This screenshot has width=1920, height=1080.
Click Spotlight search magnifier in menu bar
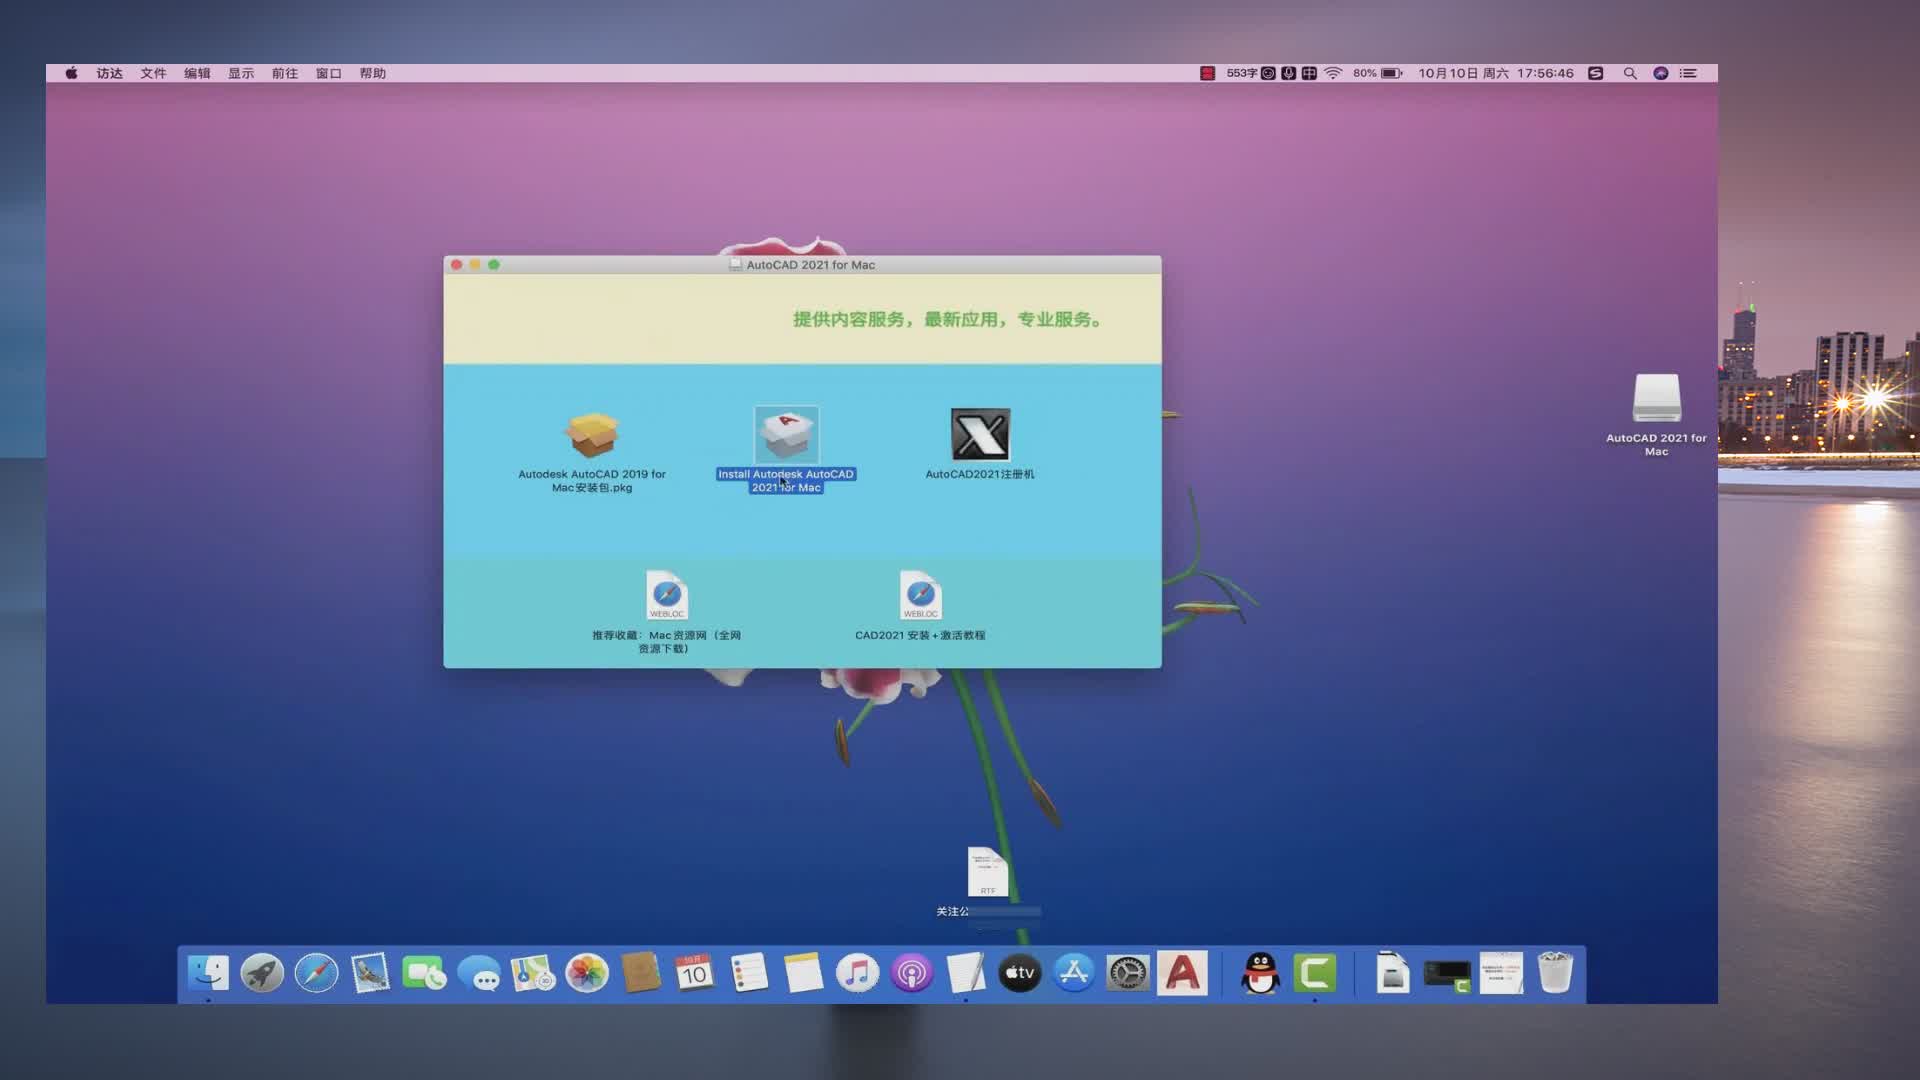point(1630,73)
